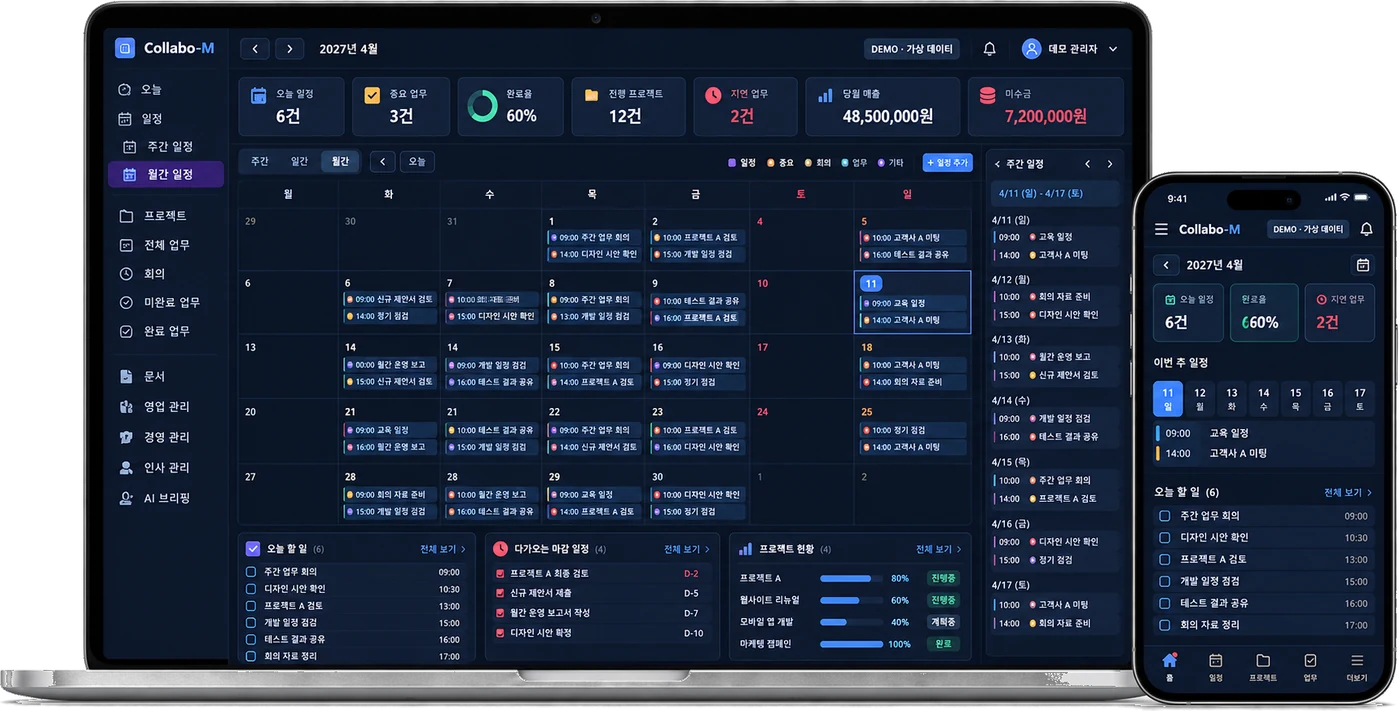Tap the calendar icon beside phone's 2027년 4월
This screenshot has width=1400, height=711.
click(1362, 265)
